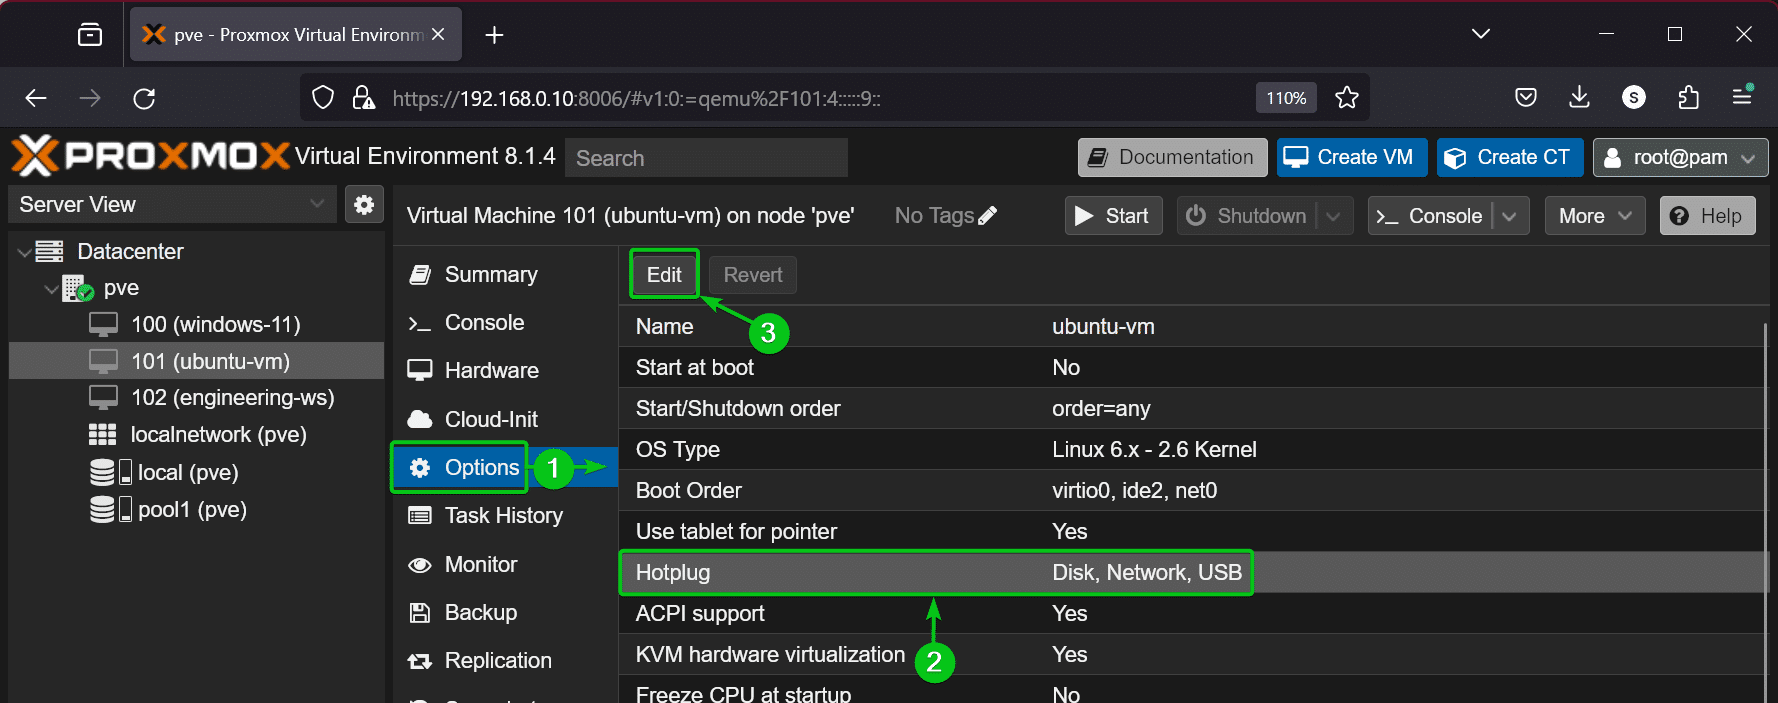This screenshot has width=1778, height=703.
Task: Reload the current page
Action: click(144, 98)
